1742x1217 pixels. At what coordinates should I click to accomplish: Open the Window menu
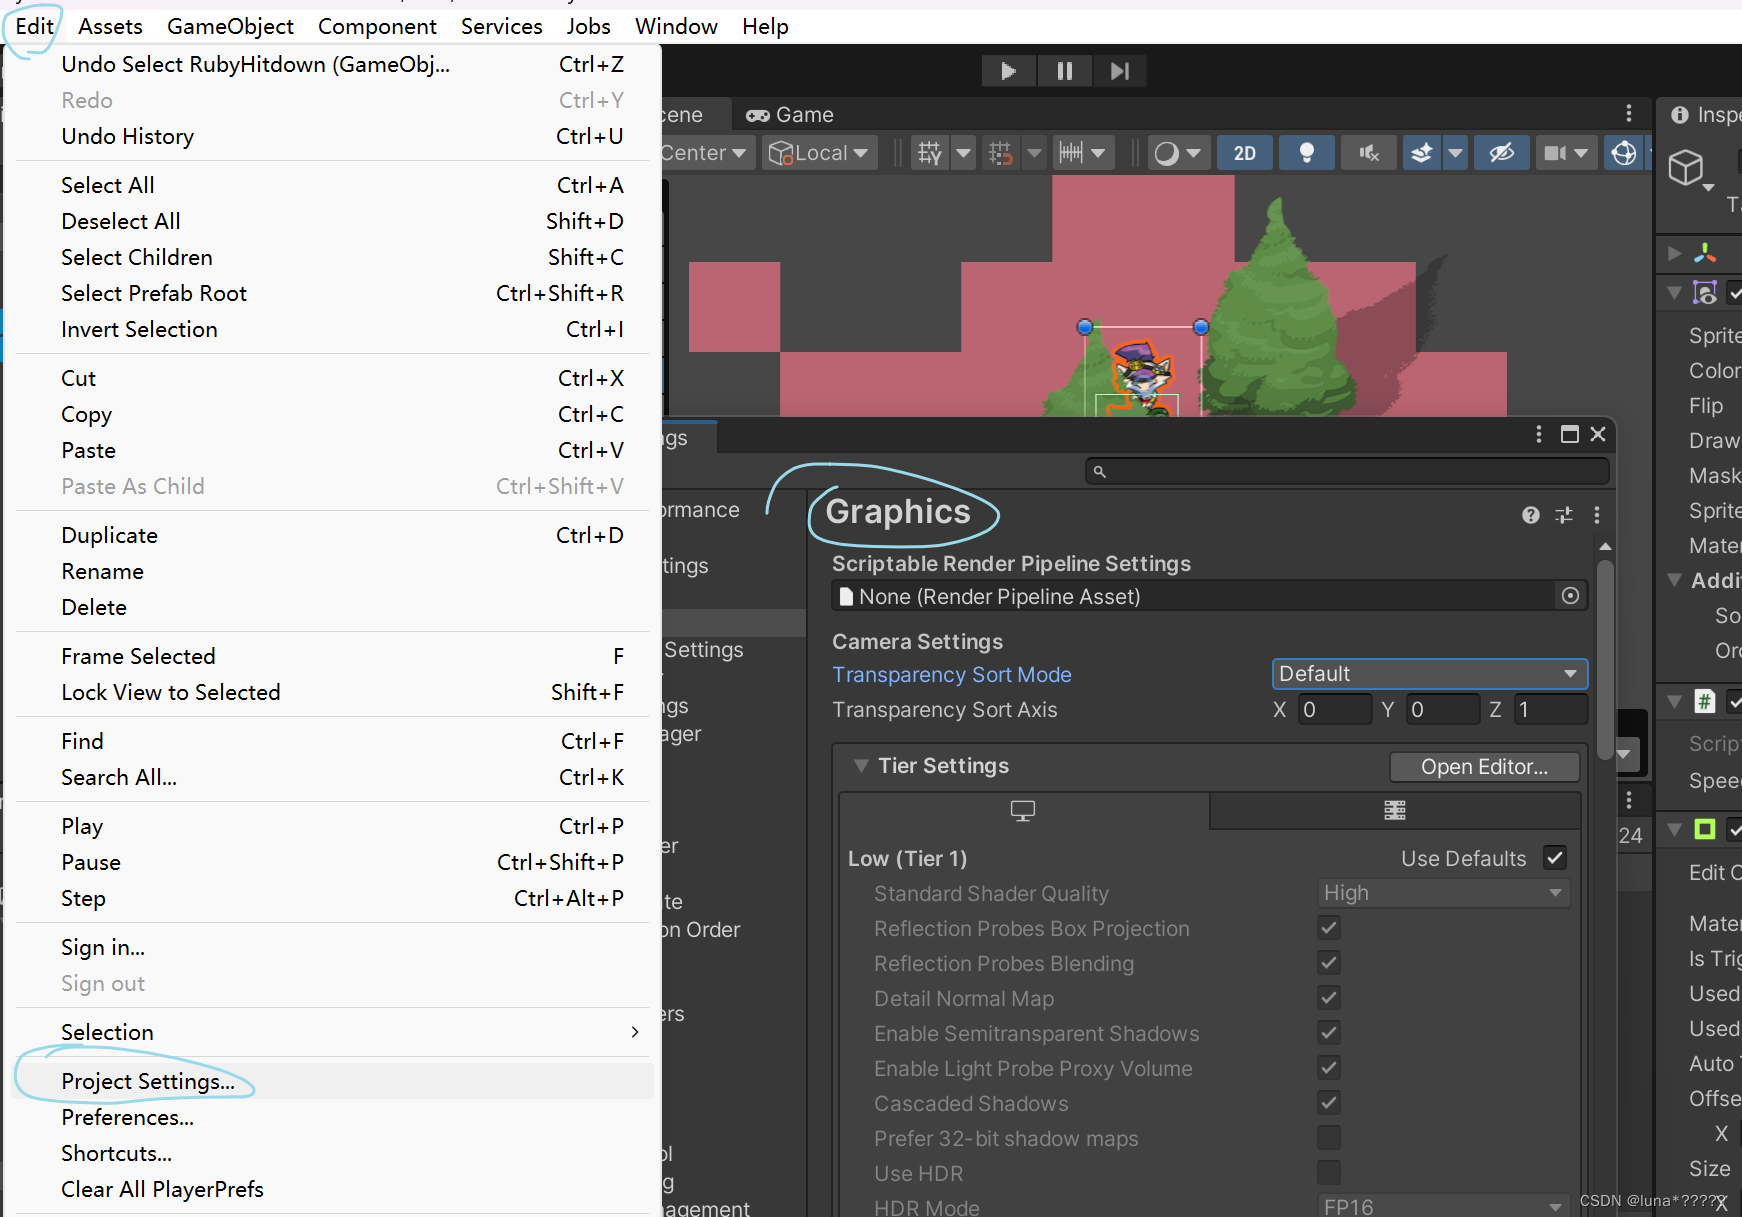click(676, 26)
